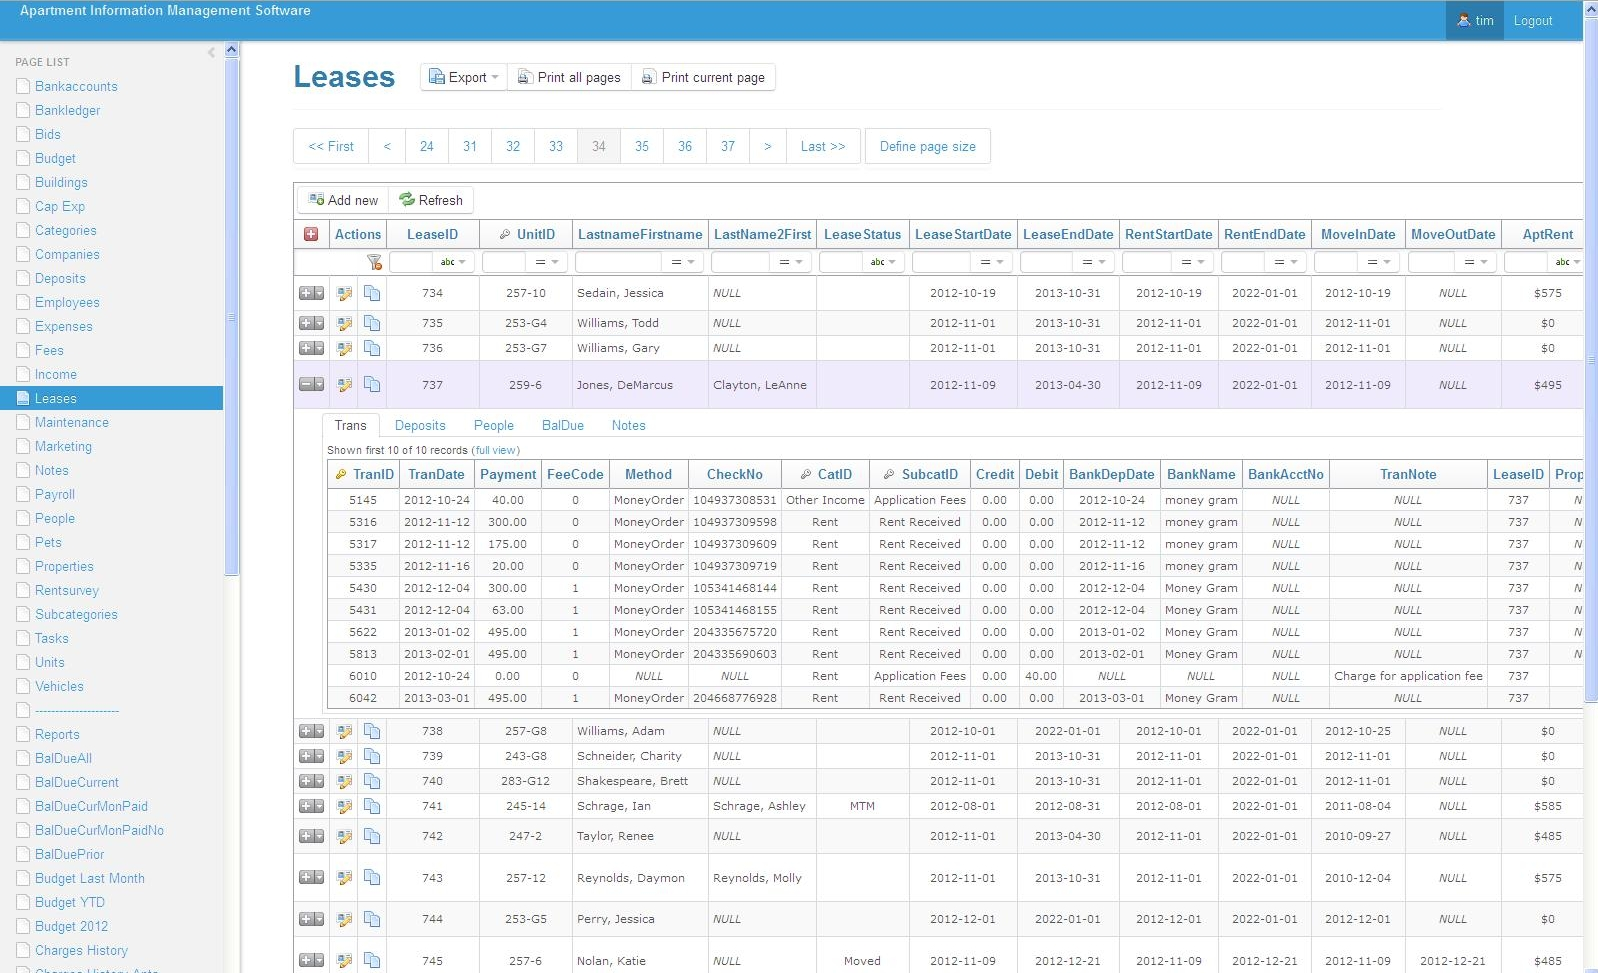Switch to the Deposits tab
Screen dimensions: 1598x973
tap(420, 426)
